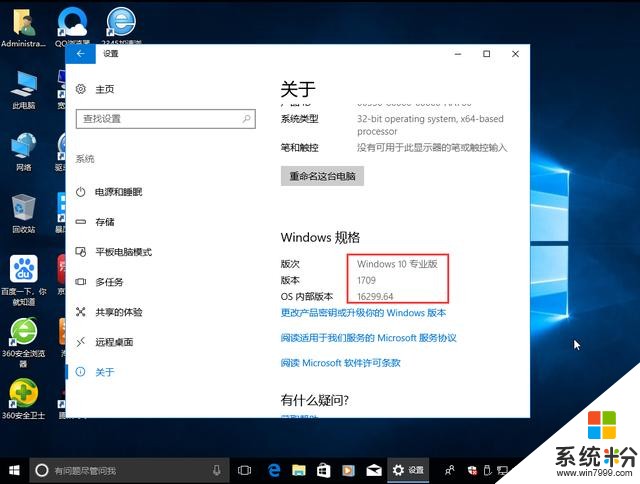Select OS build value 16299.64

[375, 296]
